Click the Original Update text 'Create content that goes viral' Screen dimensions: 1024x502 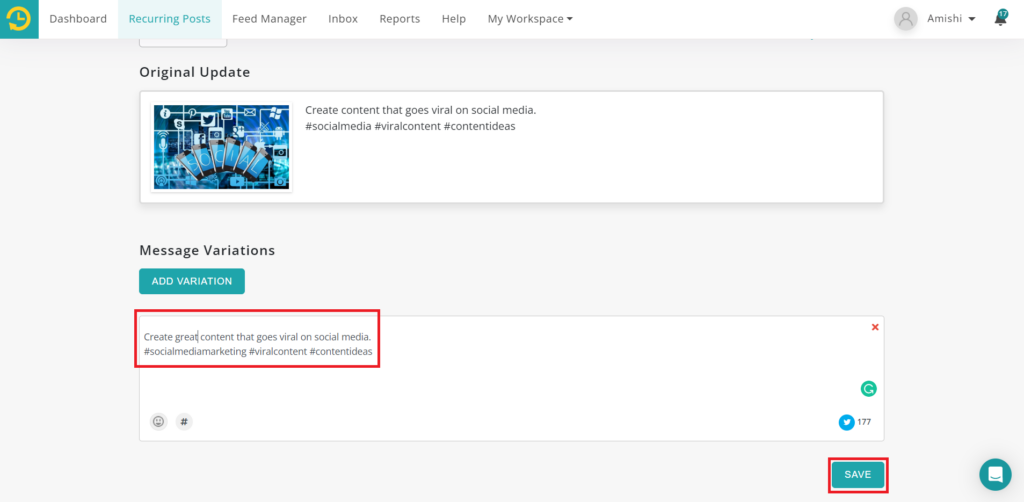tap(421, 110)
